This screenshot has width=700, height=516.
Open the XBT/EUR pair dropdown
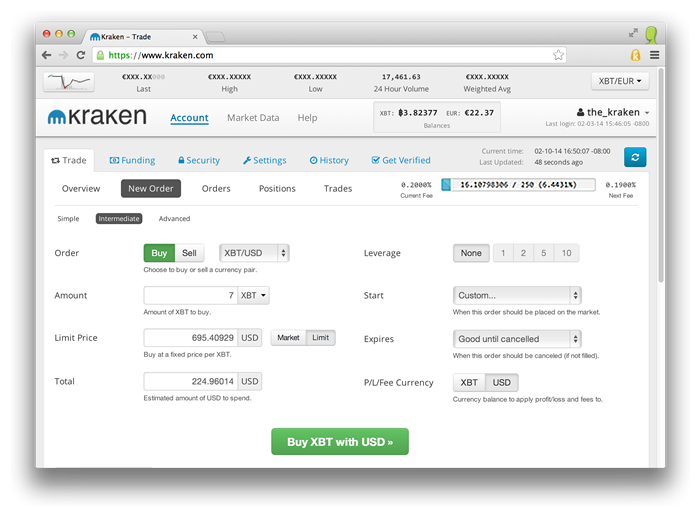pyautogui.click(x=620, y=81)
